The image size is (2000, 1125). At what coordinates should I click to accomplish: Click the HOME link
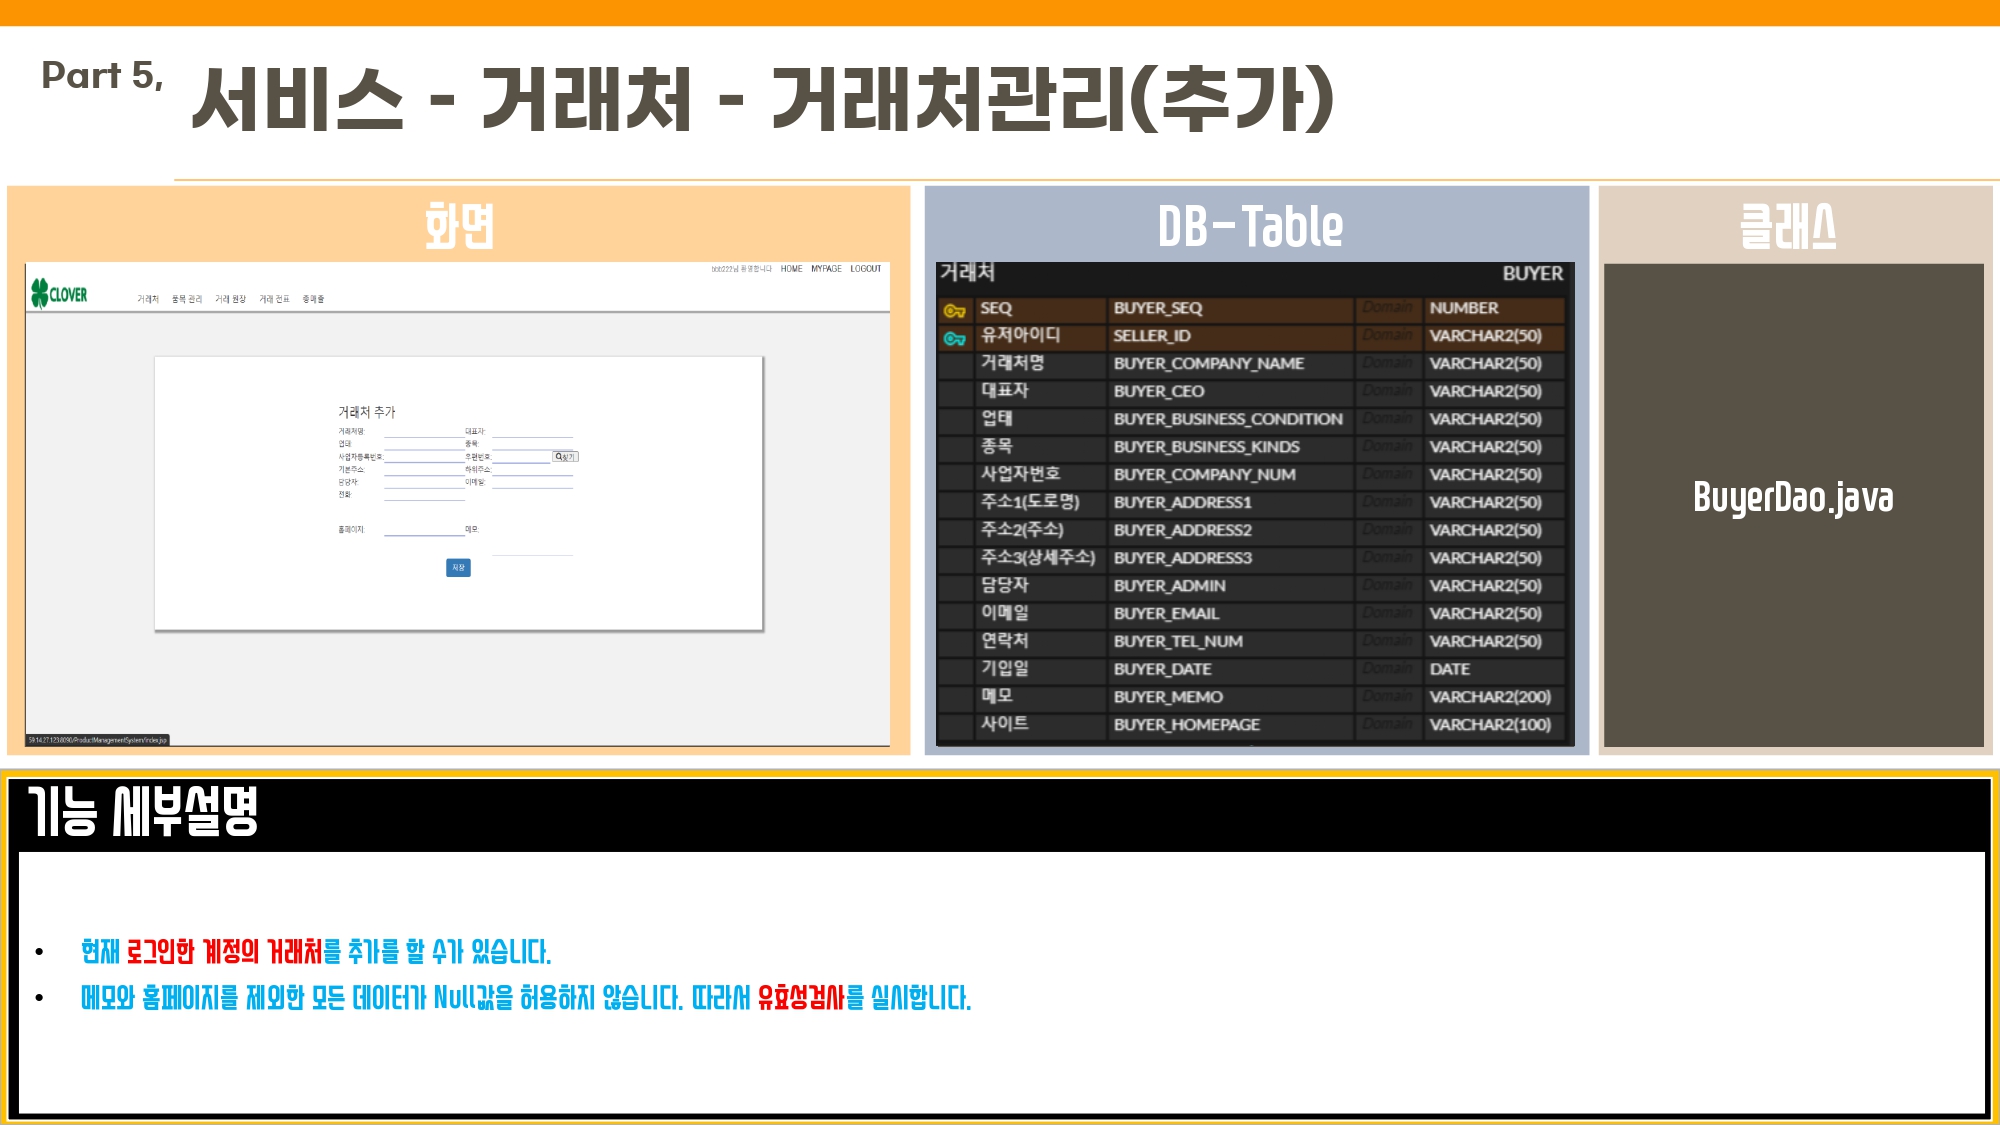pyautogui.click(x=791, y=269)
